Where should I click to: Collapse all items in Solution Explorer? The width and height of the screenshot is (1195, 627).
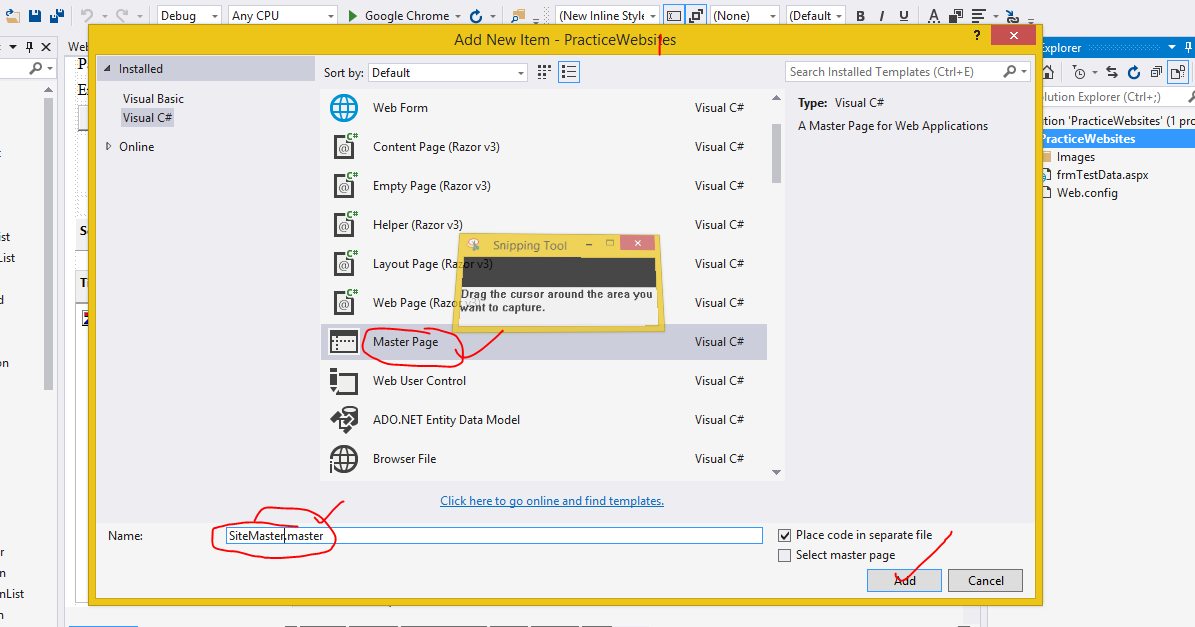pyautogui.click(x=1157, y=72)
